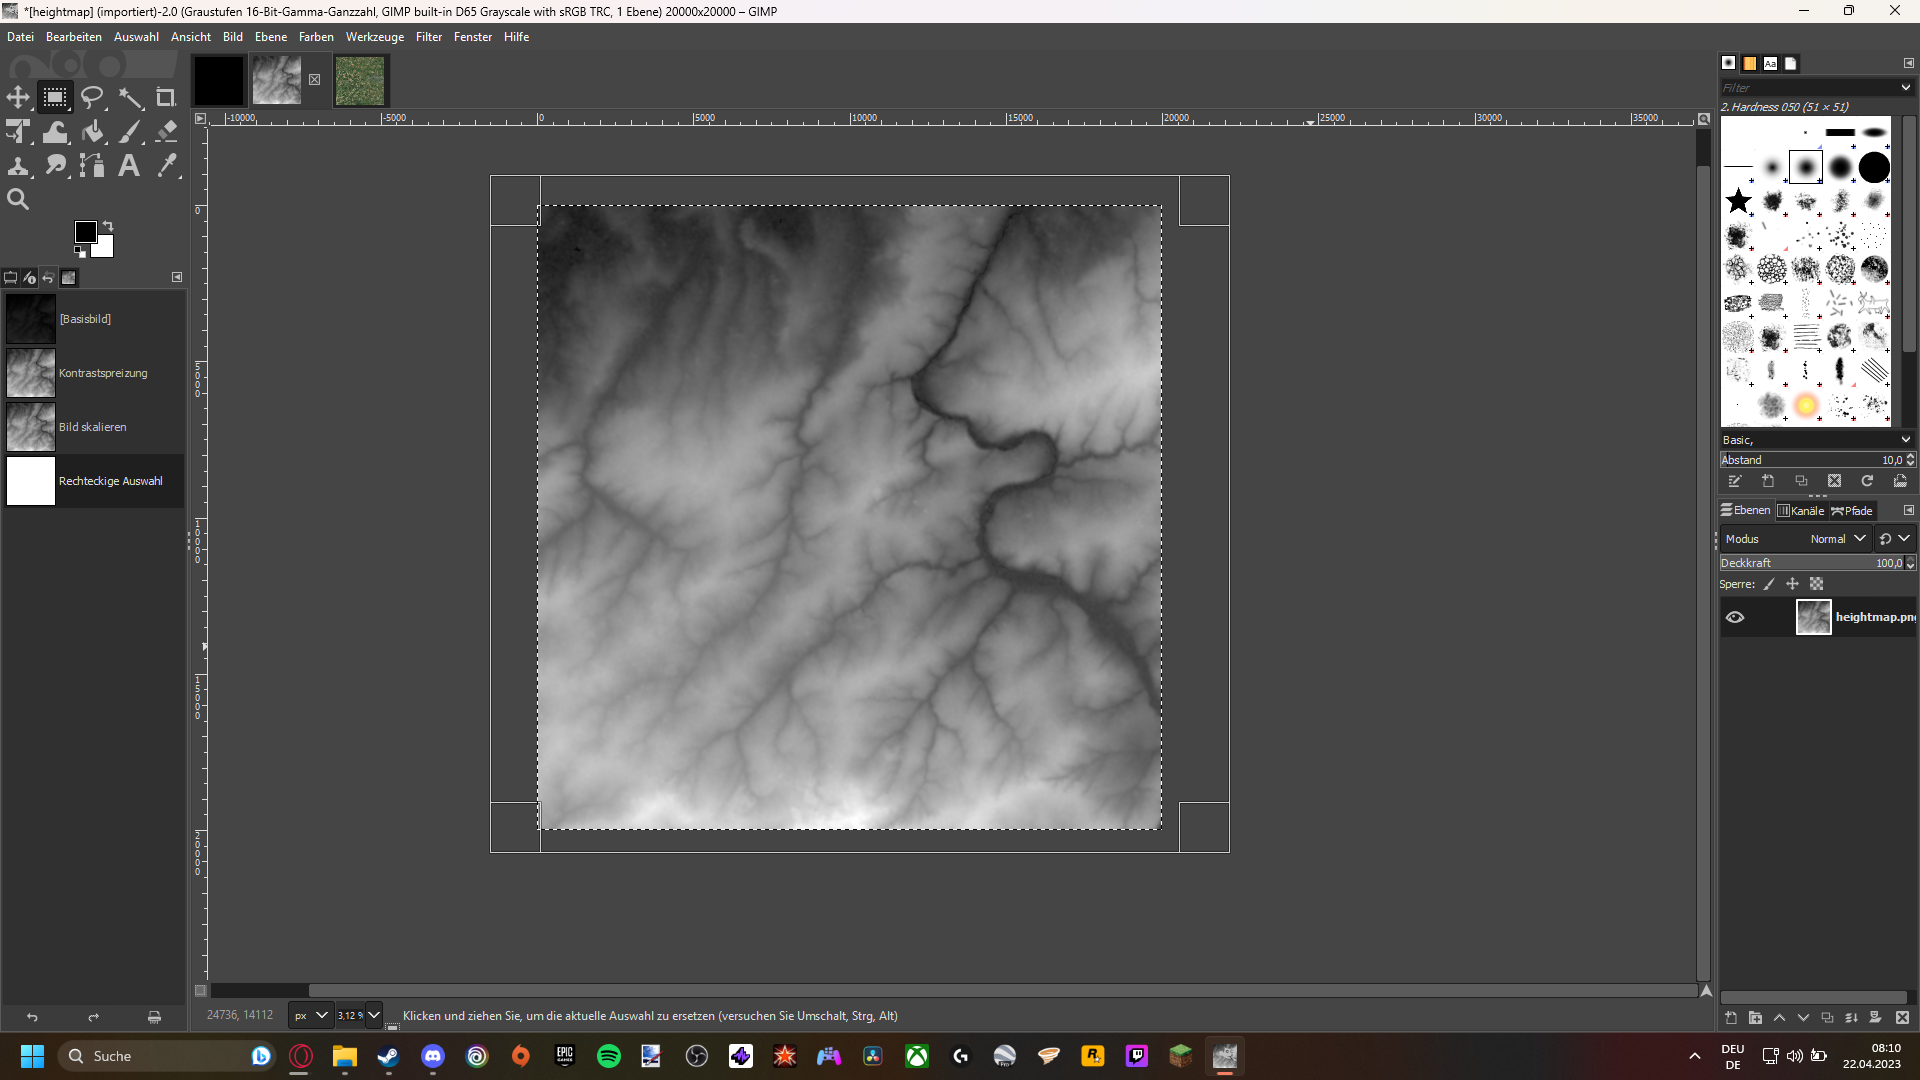
Task: Switch to the Kanäle tab
Action: tap(1800, 511)
